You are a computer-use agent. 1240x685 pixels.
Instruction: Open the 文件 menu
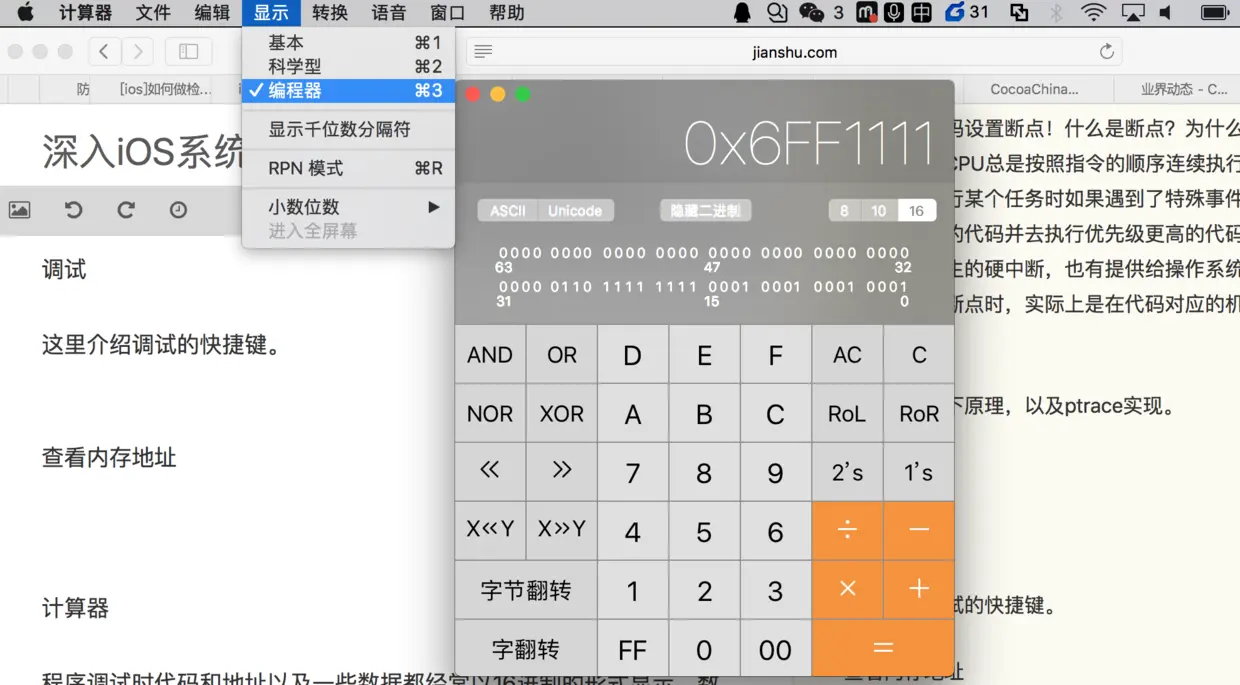[153, 13]
